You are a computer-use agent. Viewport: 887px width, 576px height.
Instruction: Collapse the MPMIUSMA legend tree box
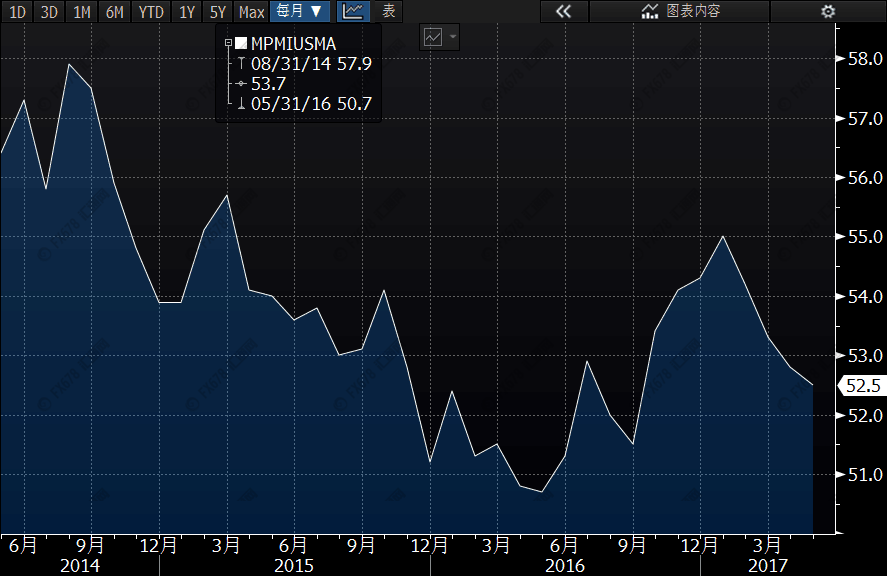(x=228, y=44)
